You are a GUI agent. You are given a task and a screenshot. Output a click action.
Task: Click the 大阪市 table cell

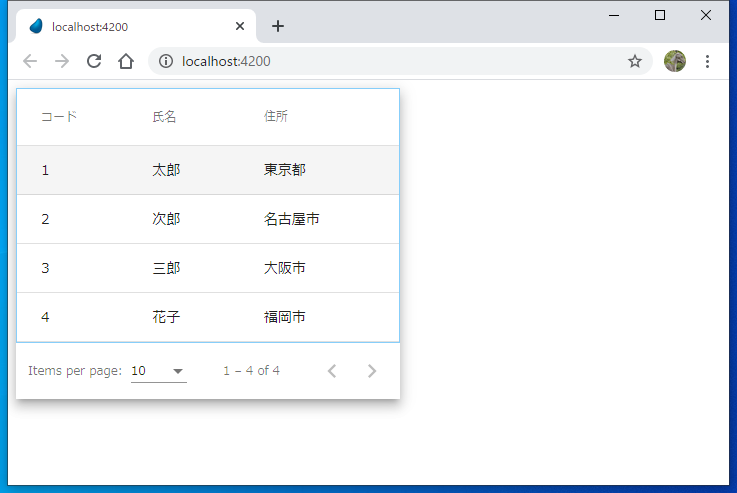(284, 268)
